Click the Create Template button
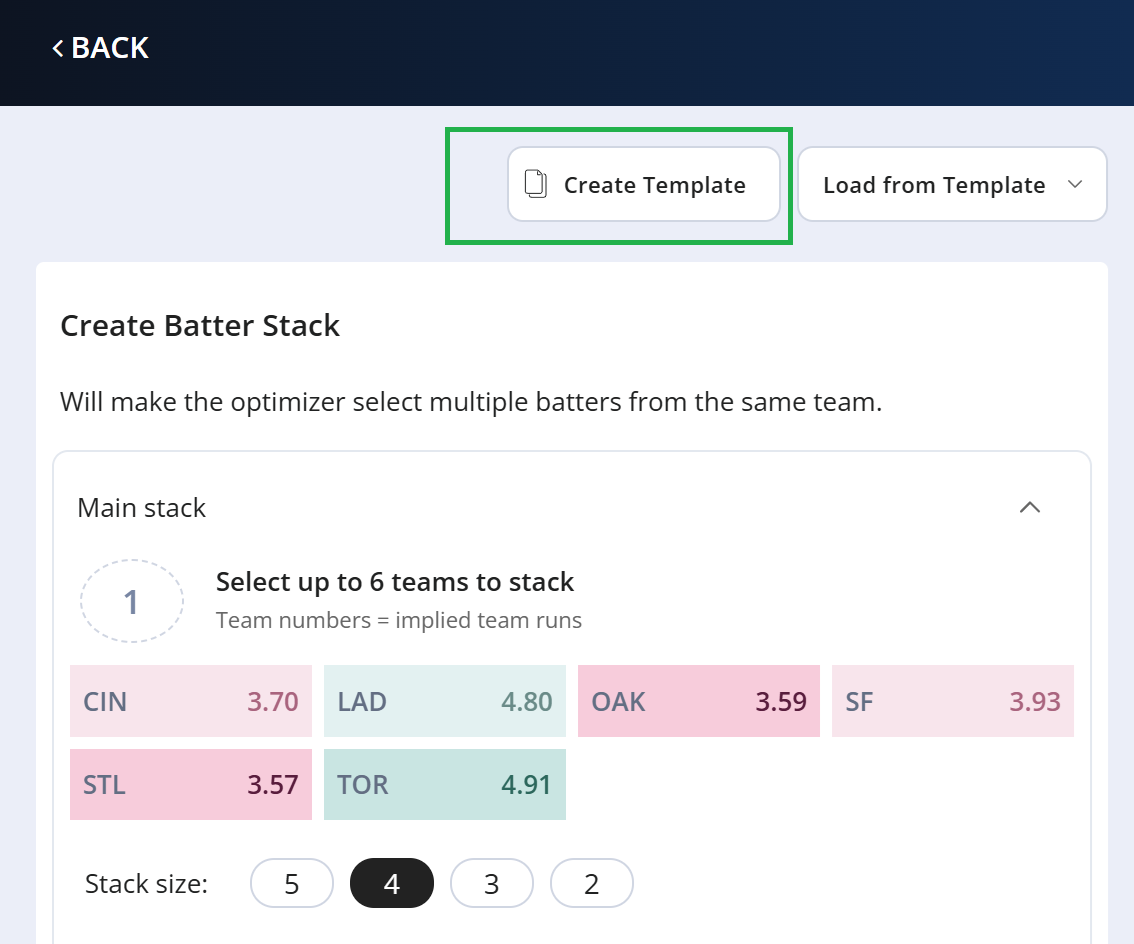 click(644, 184)
